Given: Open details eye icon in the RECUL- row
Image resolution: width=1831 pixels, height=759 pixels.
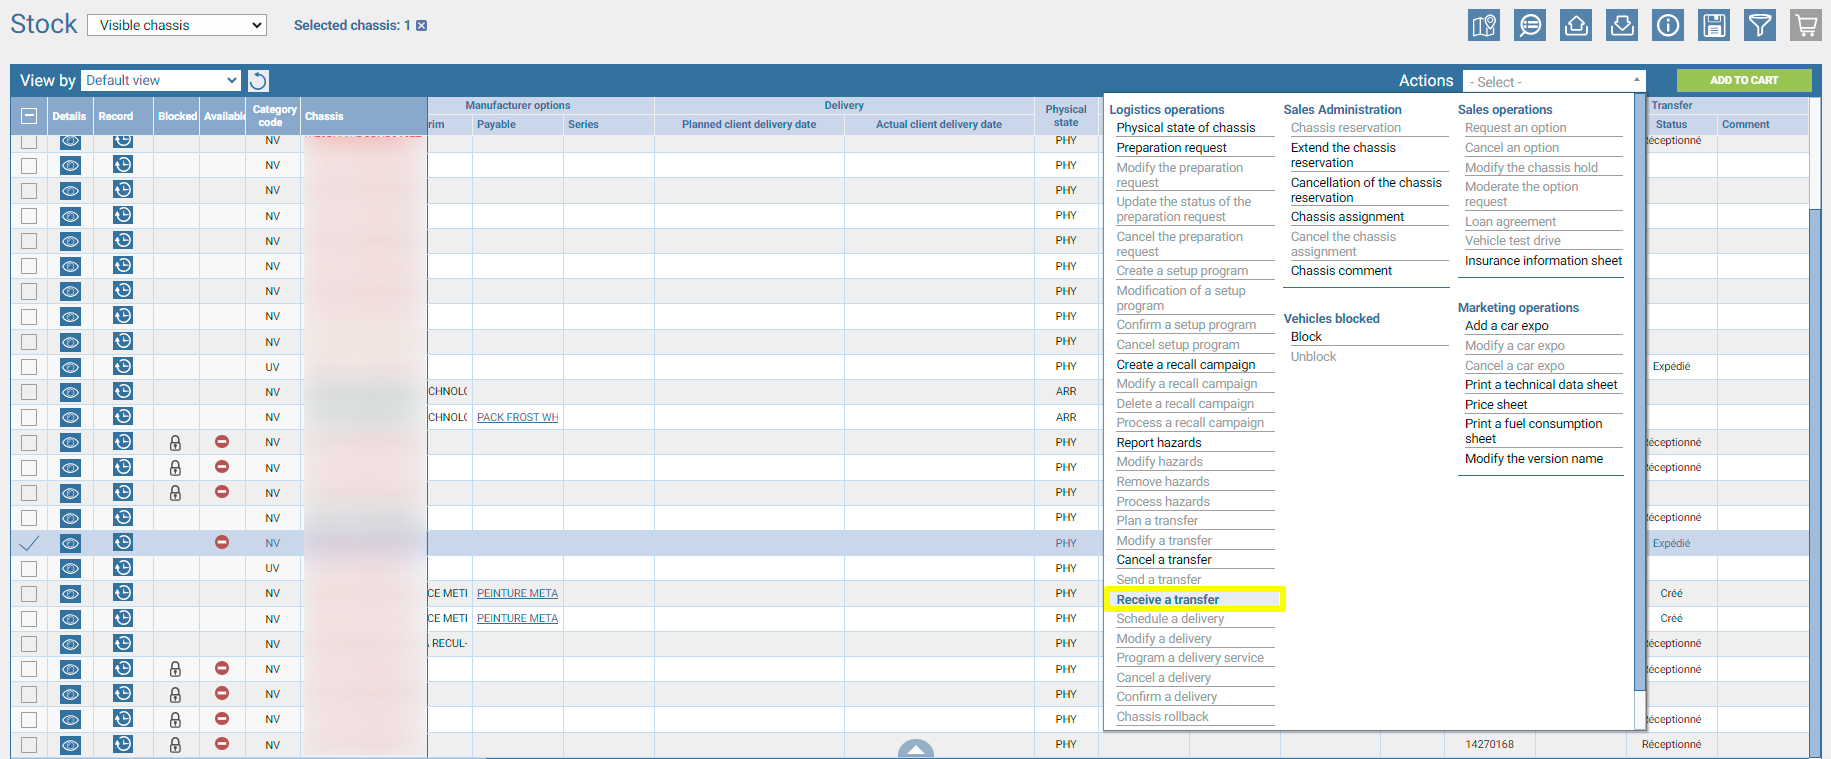Looking at the screenshot, I should [x=70, y=644].
